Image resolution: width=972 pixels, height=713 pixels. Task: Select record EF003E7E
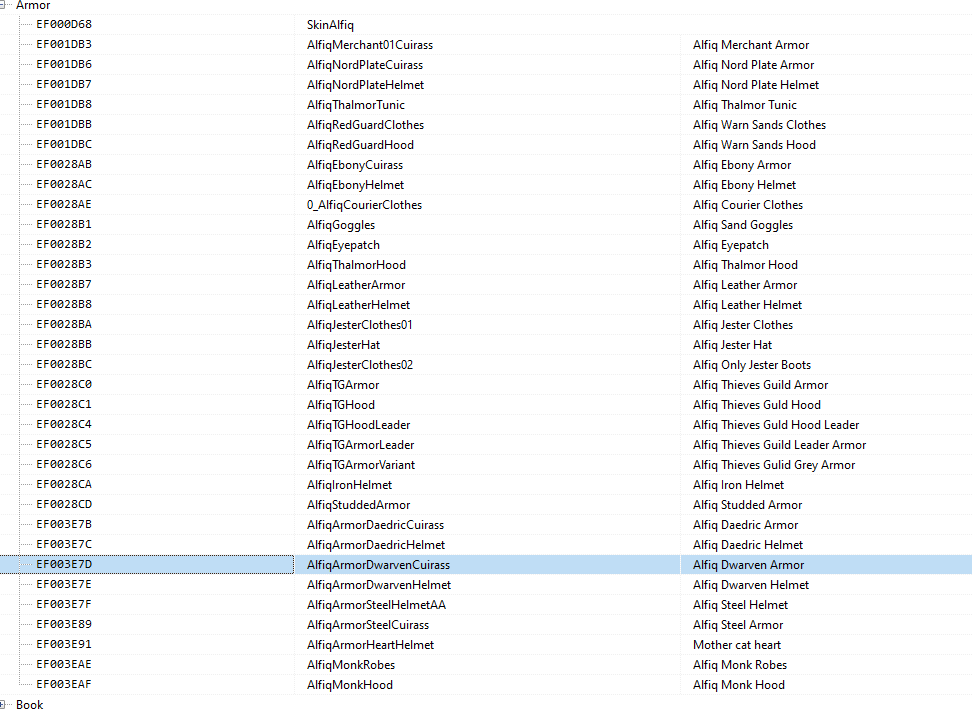pos(64,584)
